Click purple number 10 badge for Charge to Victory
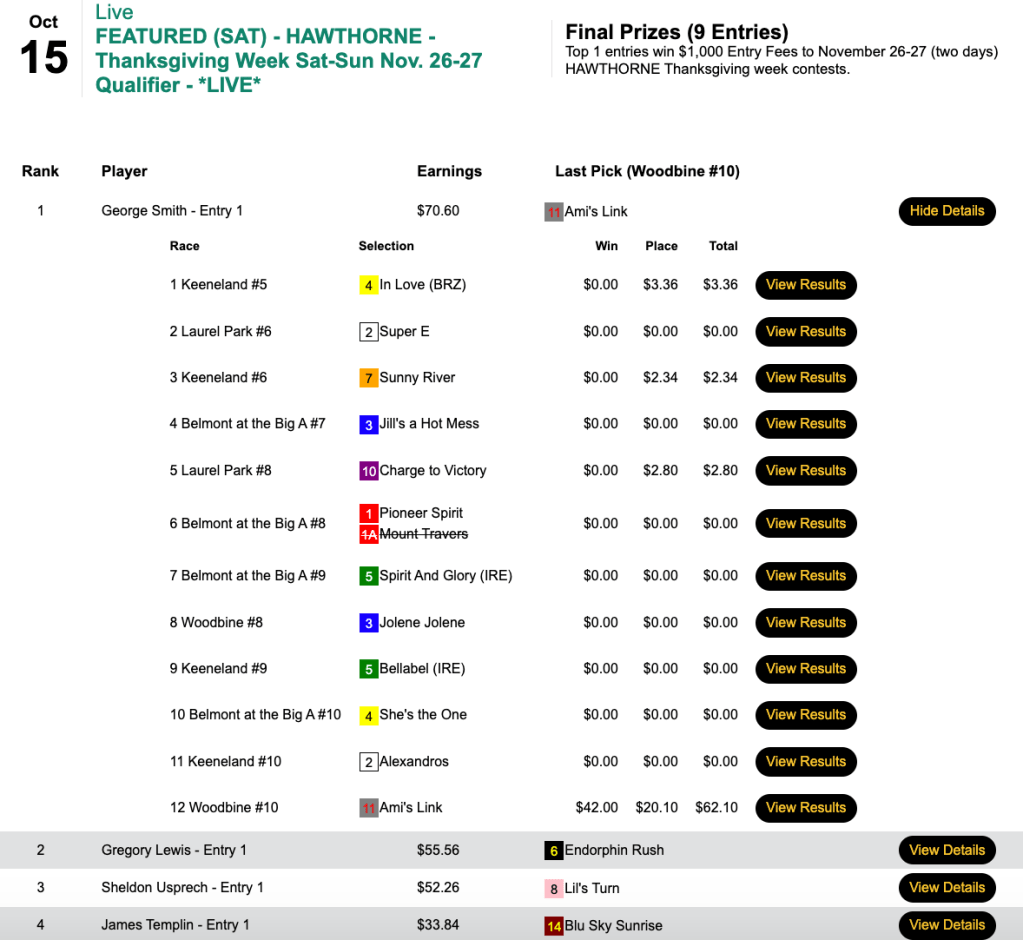Screen dimensions: 1023x940 point(369,471)
